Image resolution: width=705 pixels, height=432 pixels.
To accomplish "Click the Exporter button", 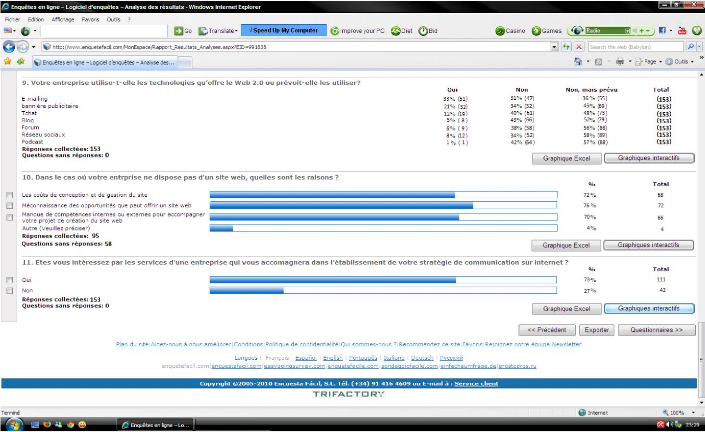I will point(597,330).
